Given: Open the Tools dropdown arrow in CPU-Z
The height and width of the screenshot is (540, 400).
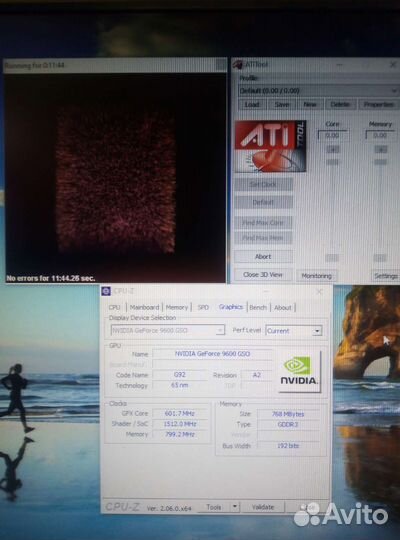Looking at the screenshot, I should [235, 507].
